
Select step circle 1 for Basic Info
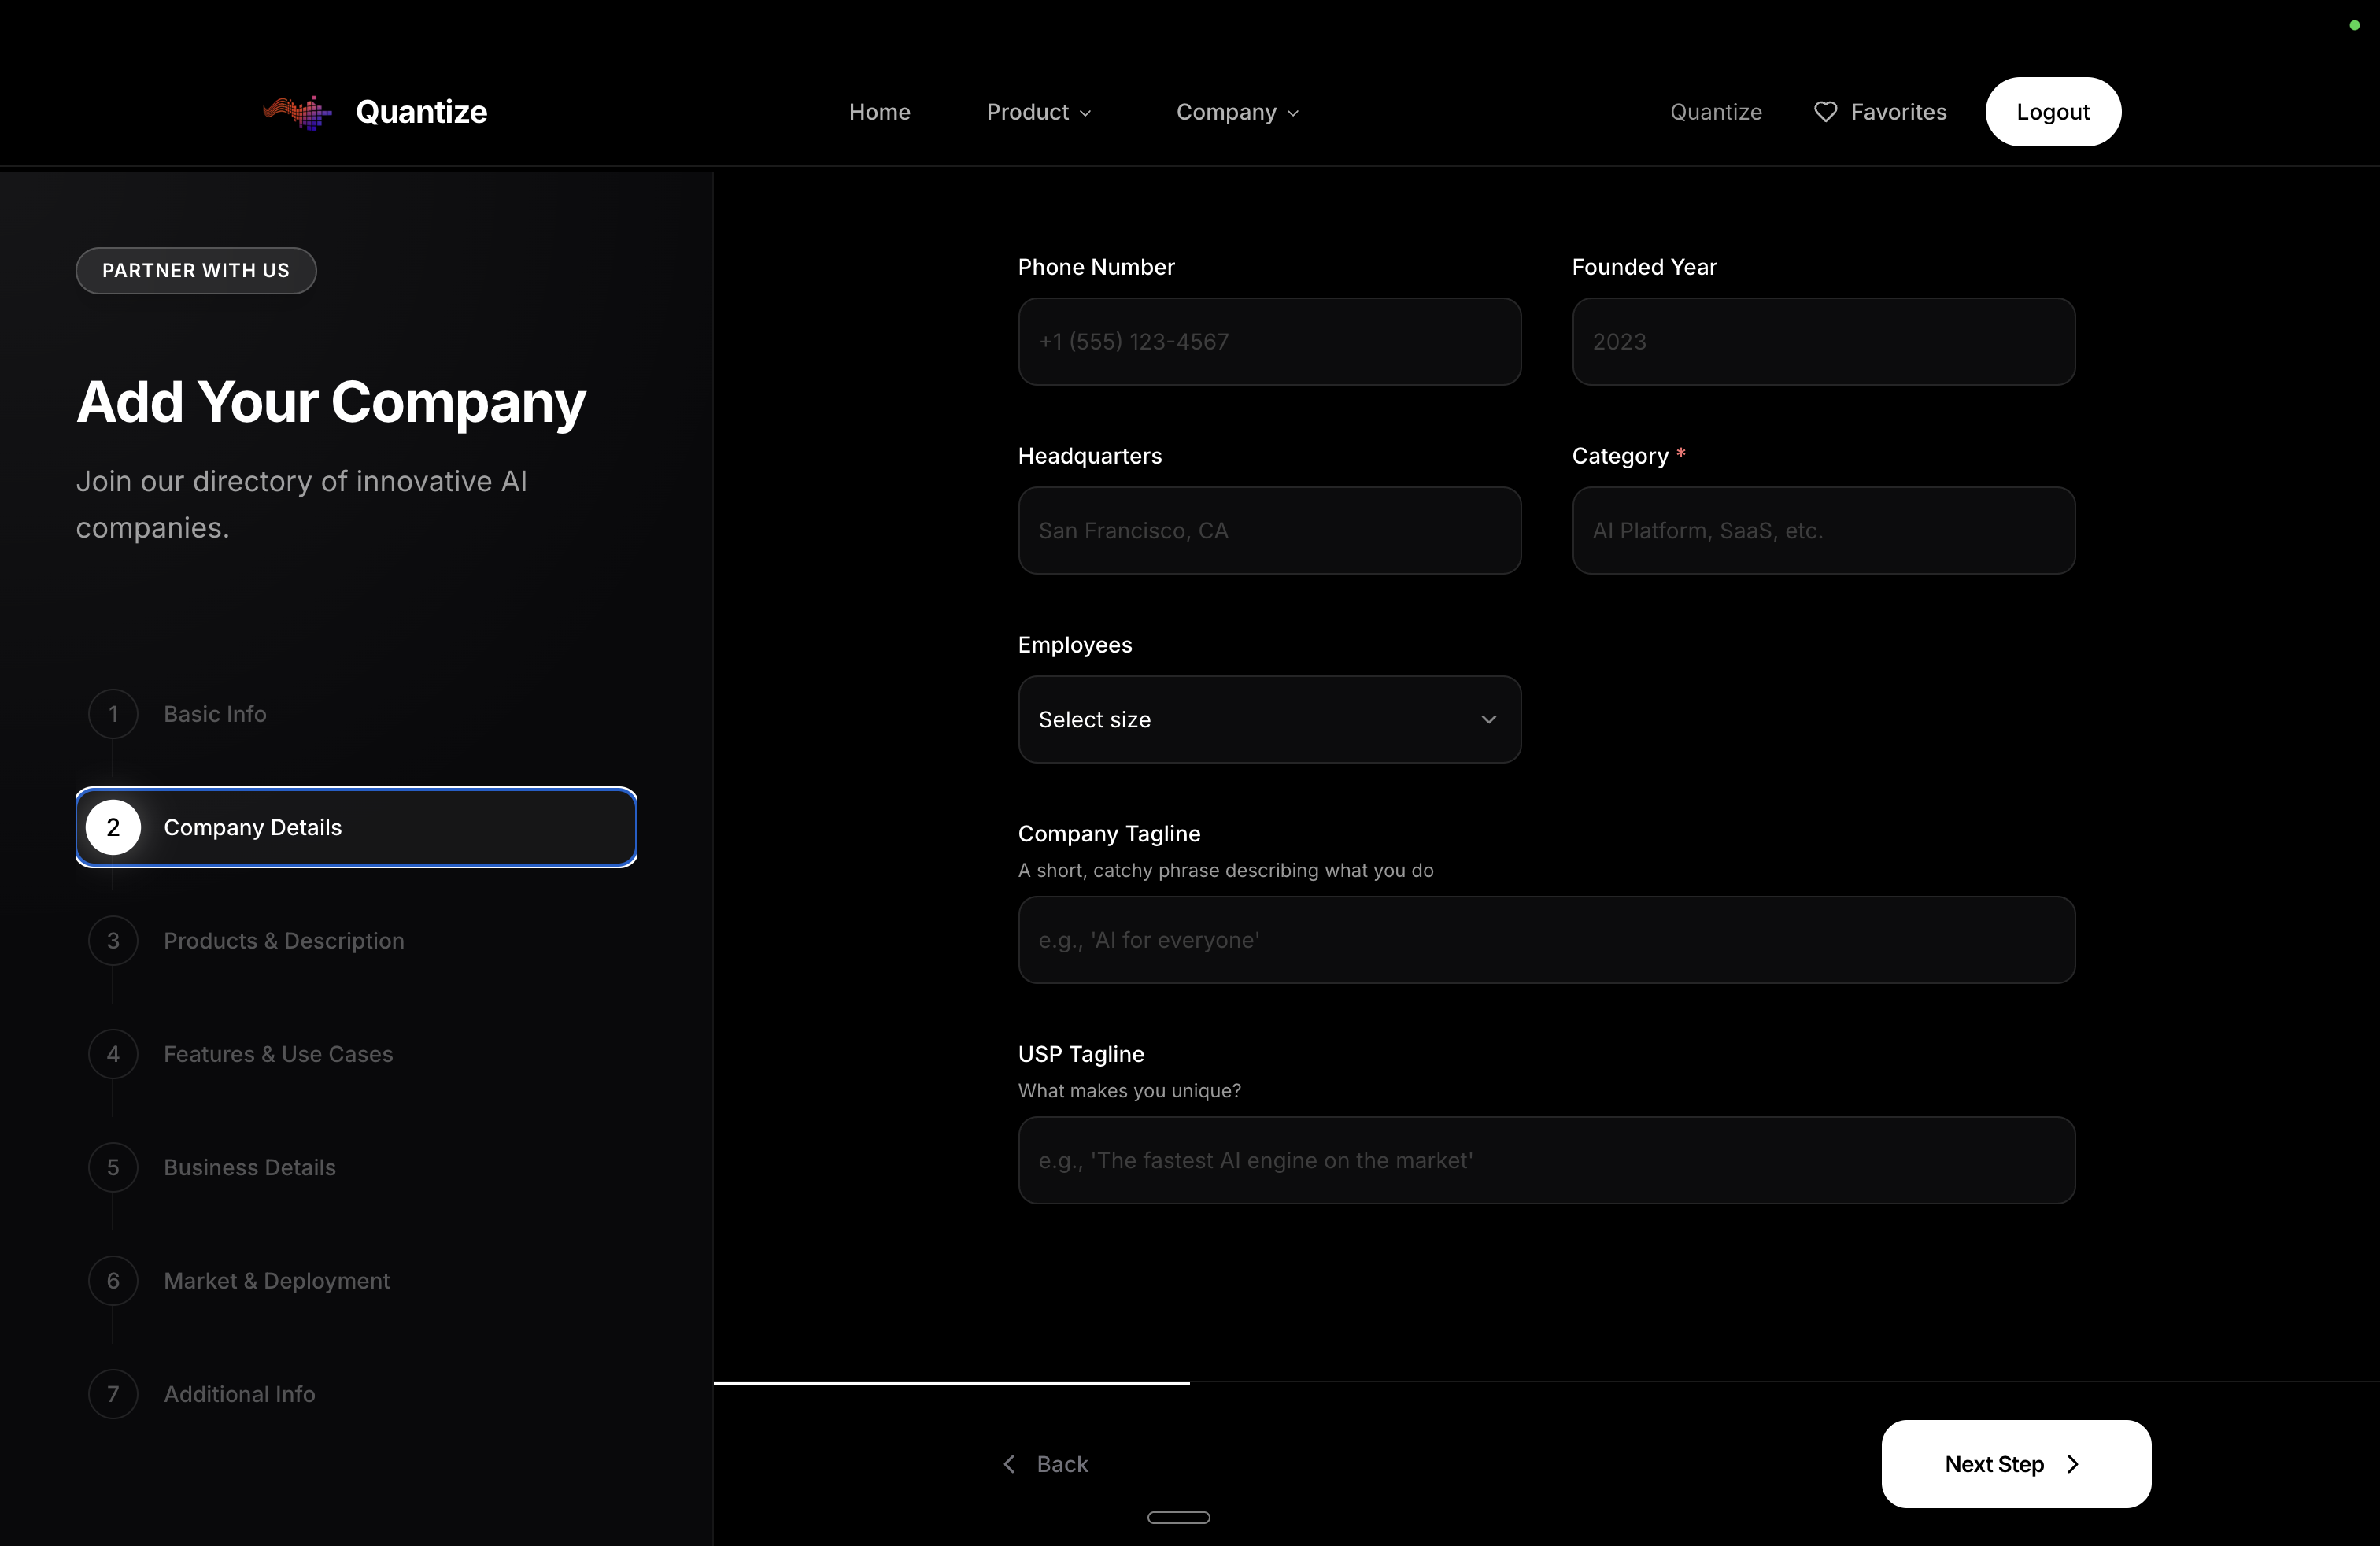(113, 713)
